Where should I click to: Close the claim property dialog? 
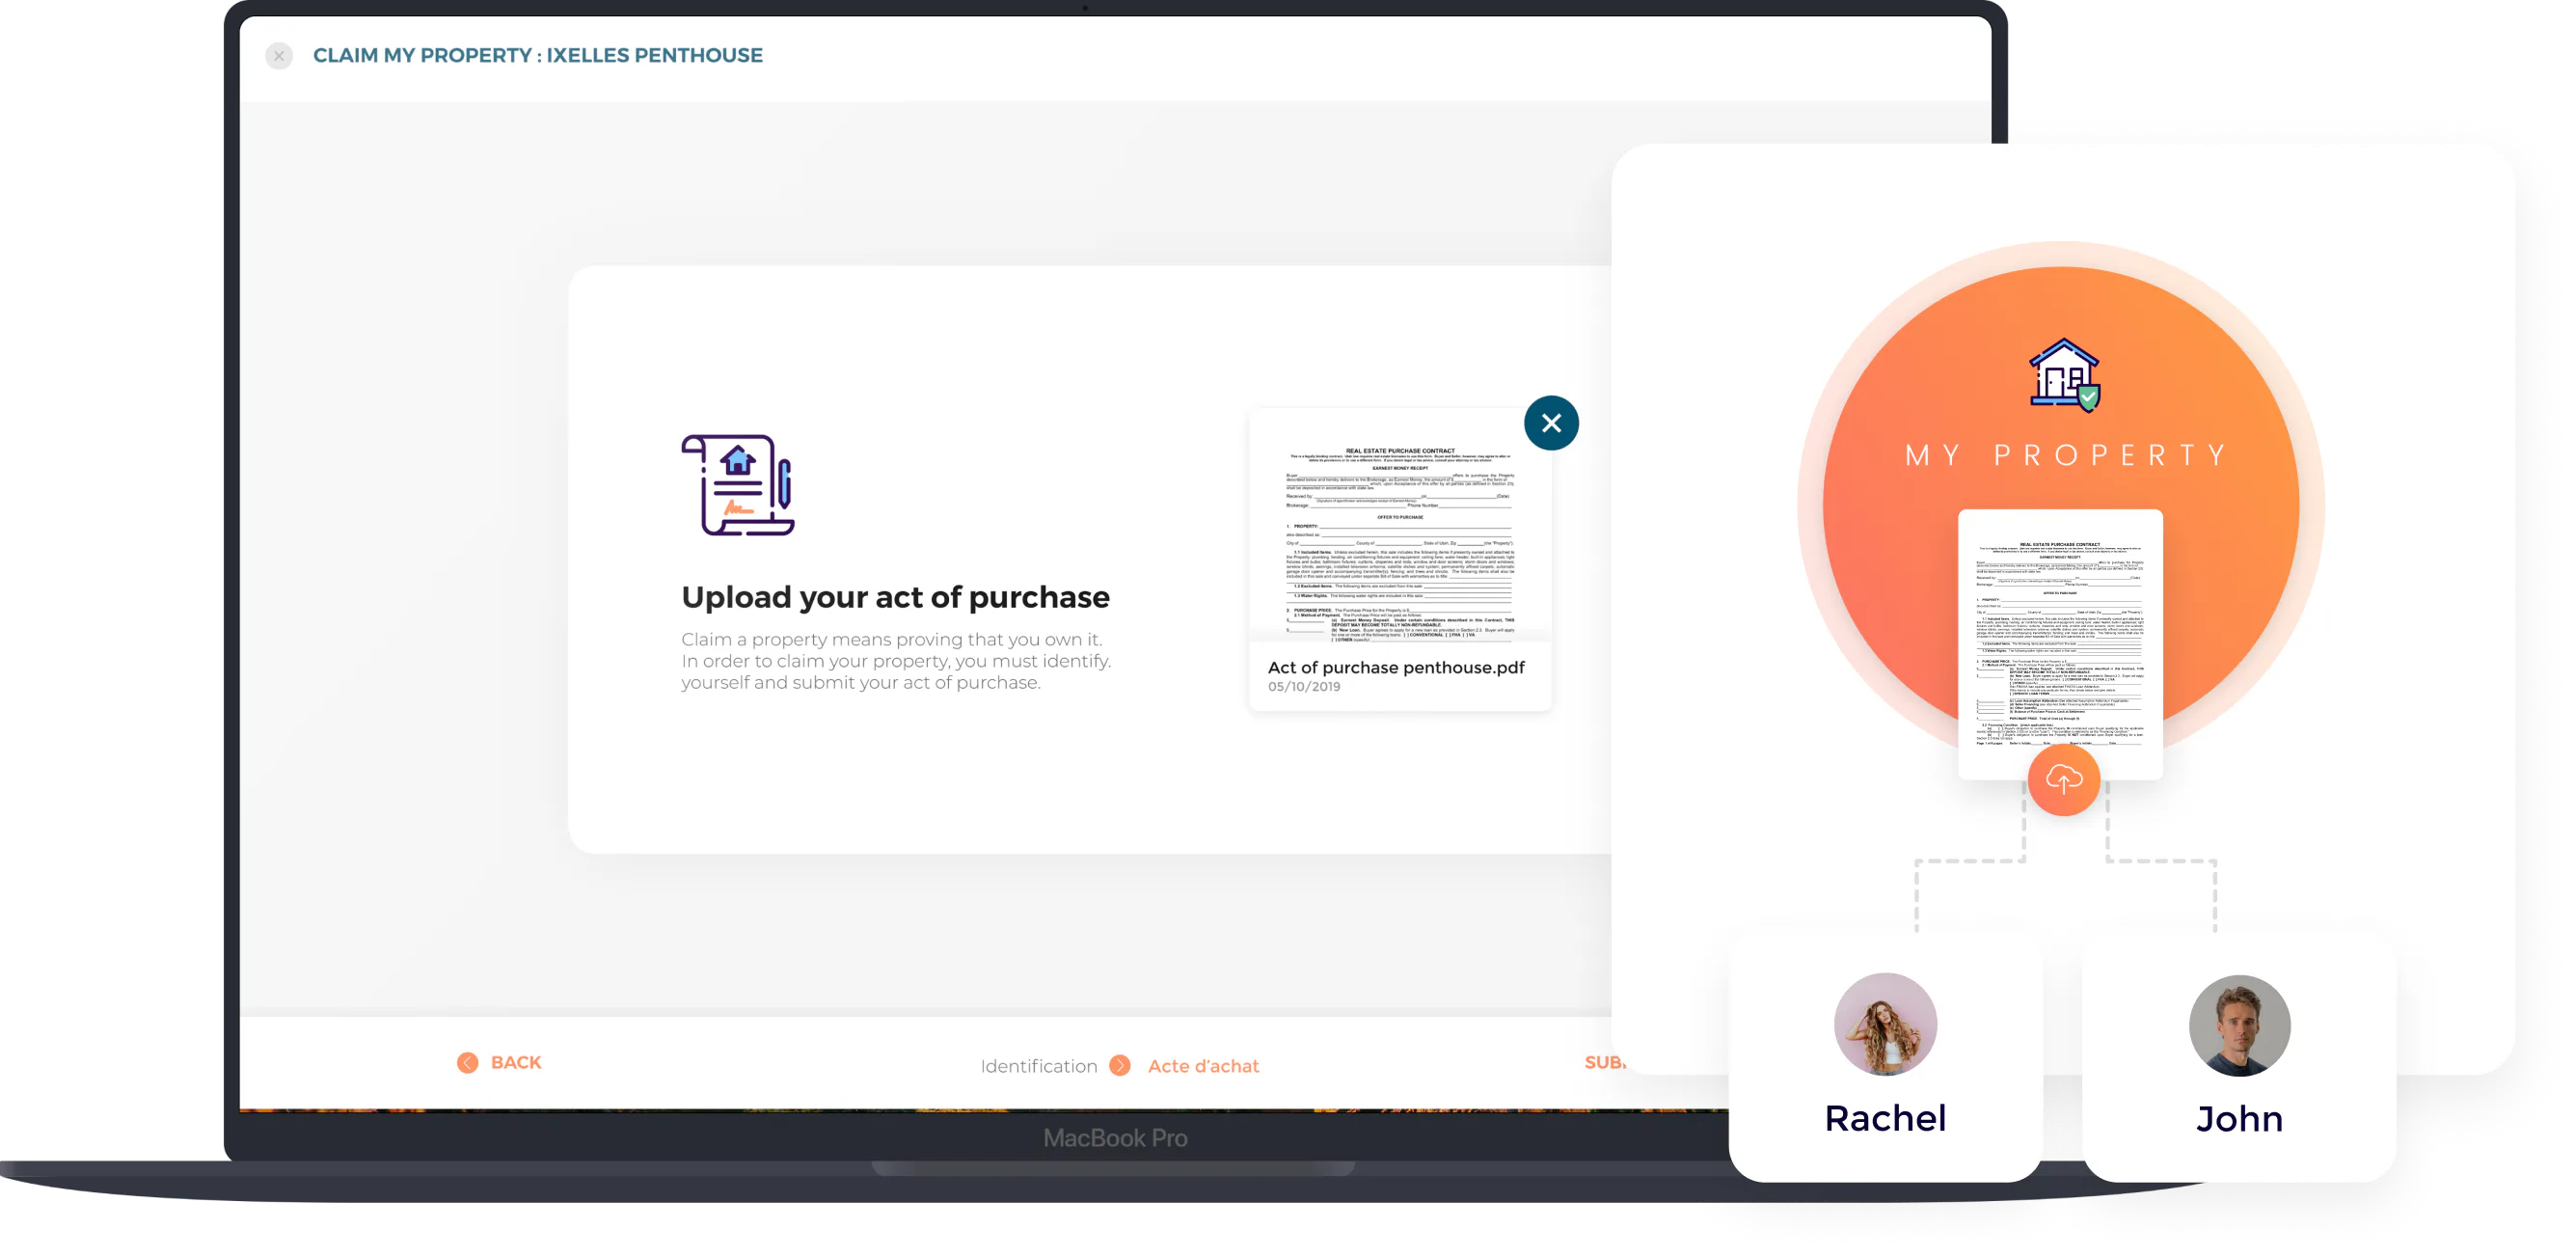pyautogui.click(x=279, y=56)
